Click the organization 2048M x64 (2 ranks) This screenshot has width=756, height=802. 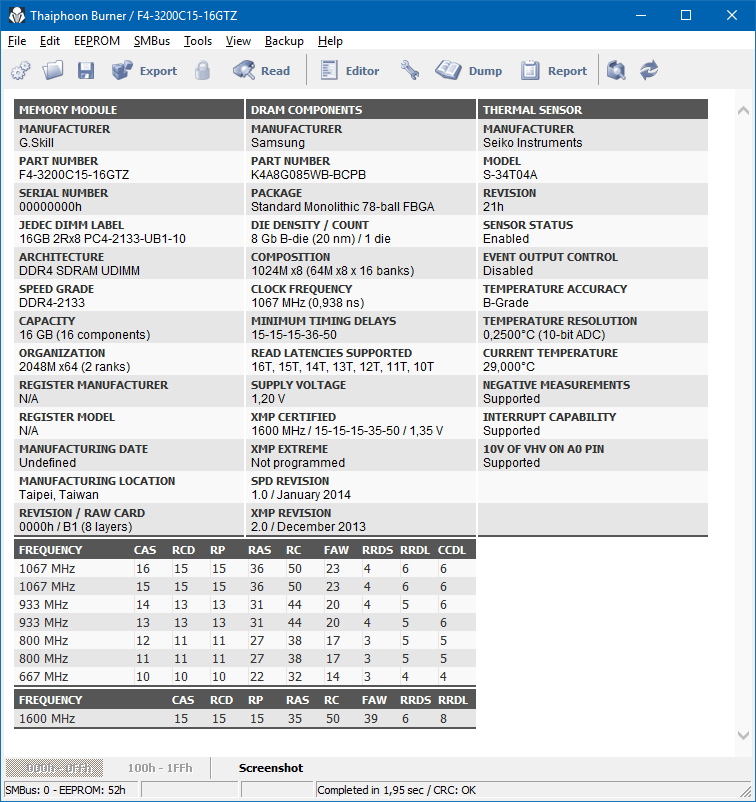coord(75,367)
